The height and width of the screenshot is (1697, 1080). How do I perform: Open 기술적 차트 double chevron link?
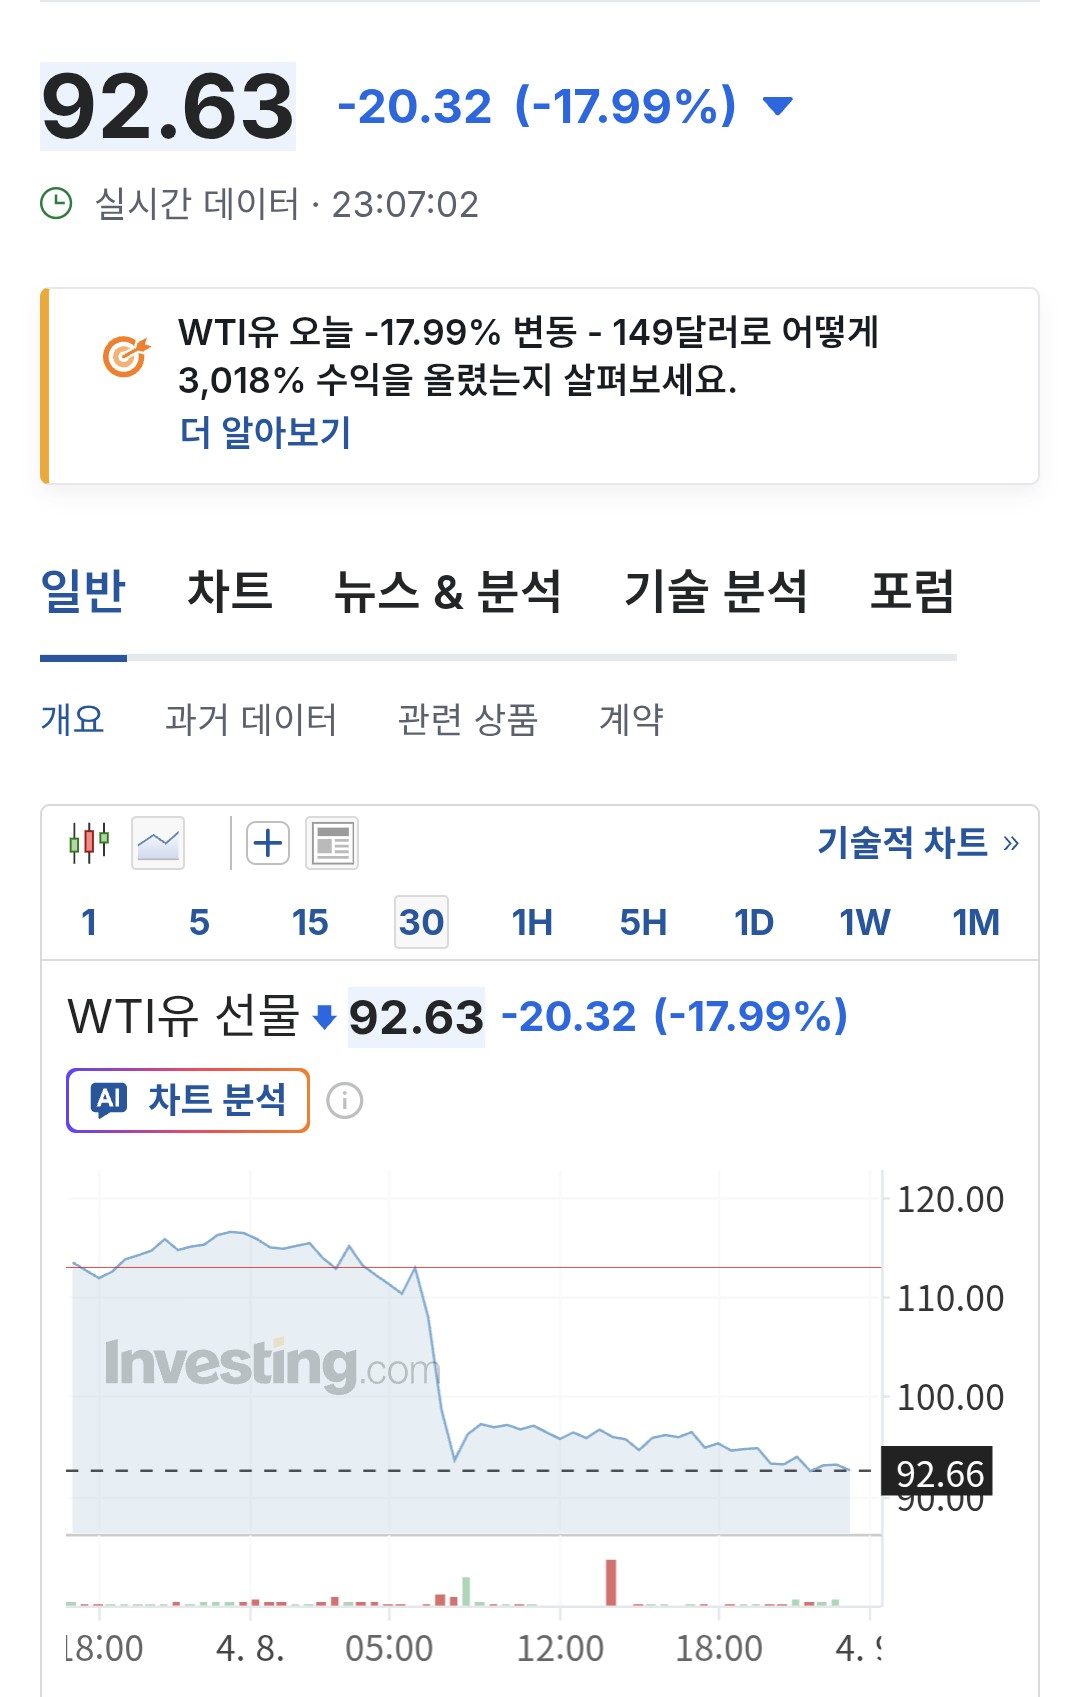coord(1010,843)
